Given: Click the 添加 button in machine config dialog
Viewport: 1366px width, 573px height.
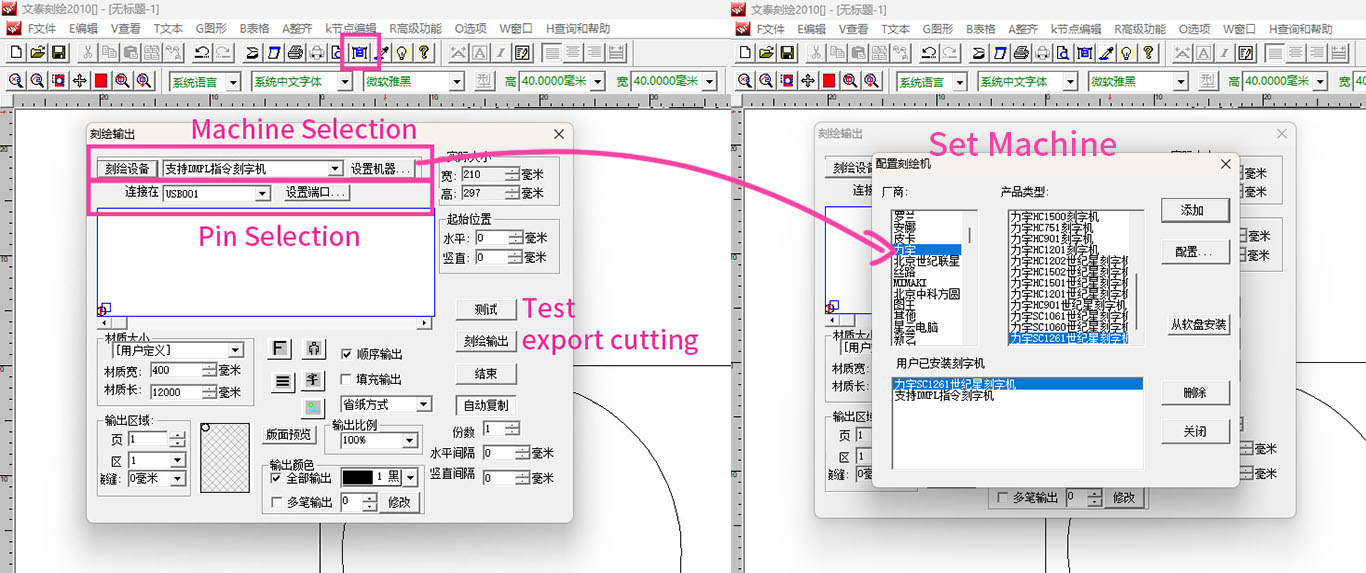Looking at the screenshot, I should point(1195,210).
